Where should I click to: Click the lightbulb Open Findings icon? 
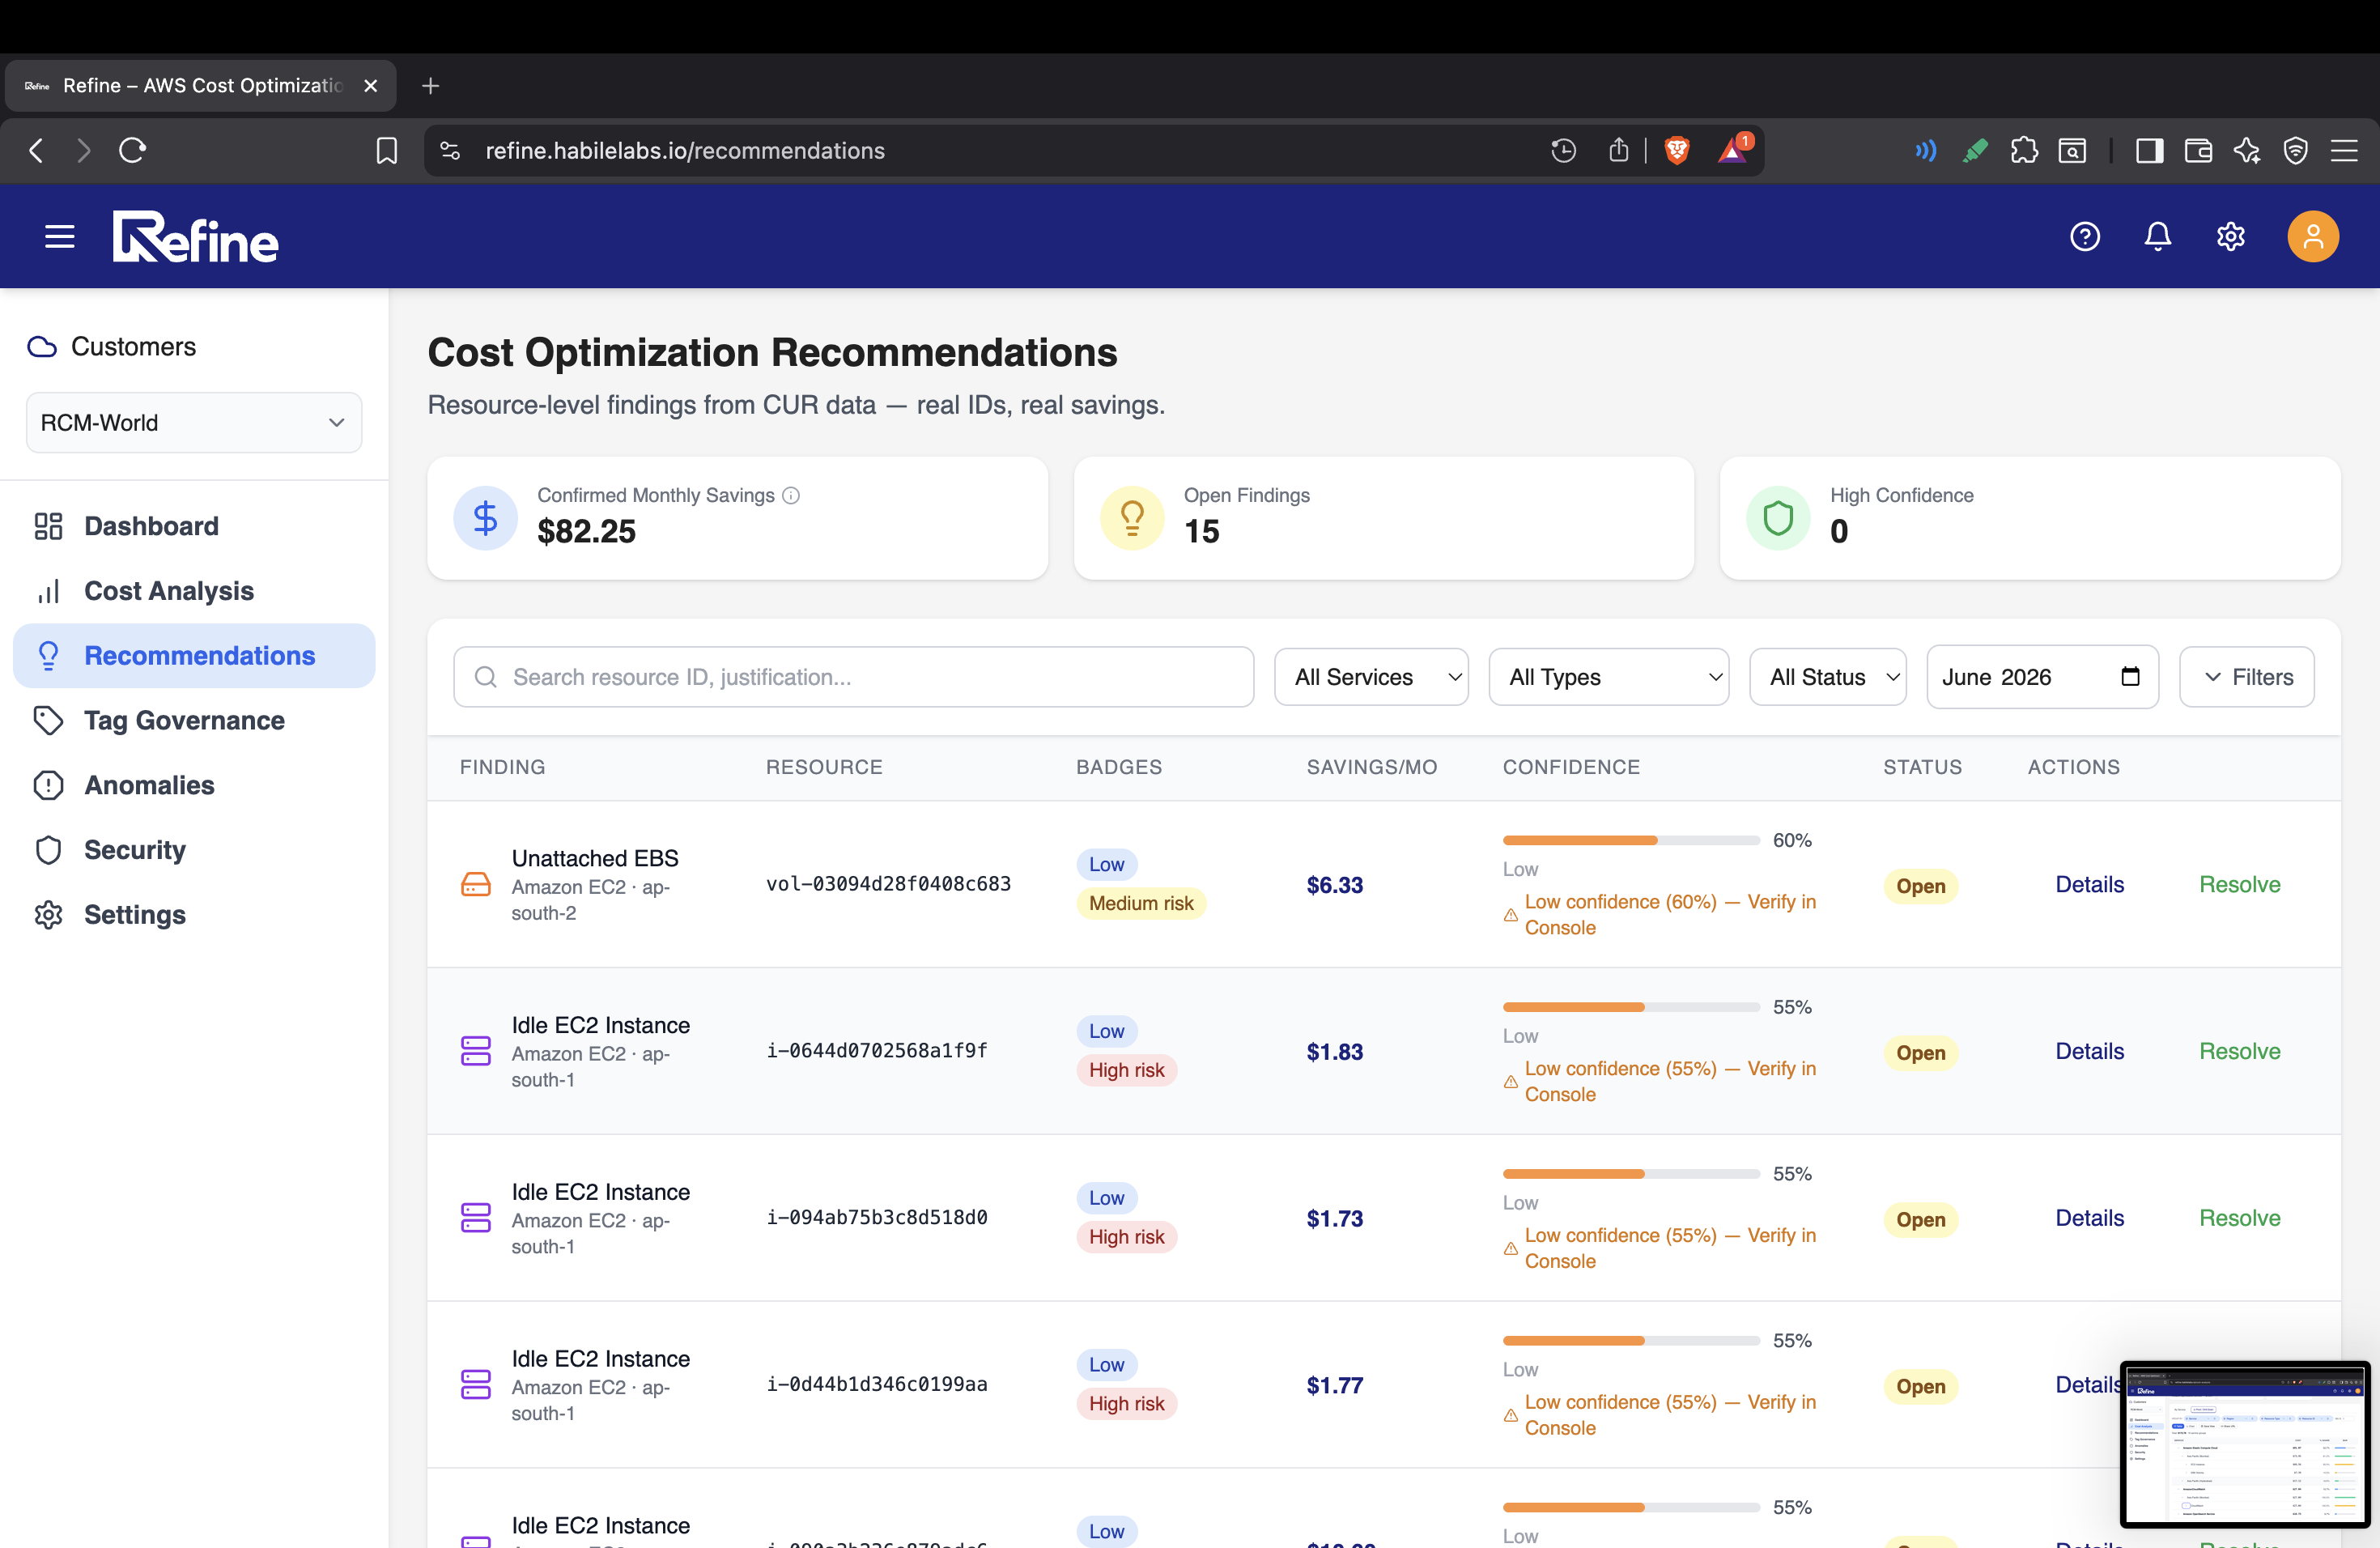pos(1132,518)
